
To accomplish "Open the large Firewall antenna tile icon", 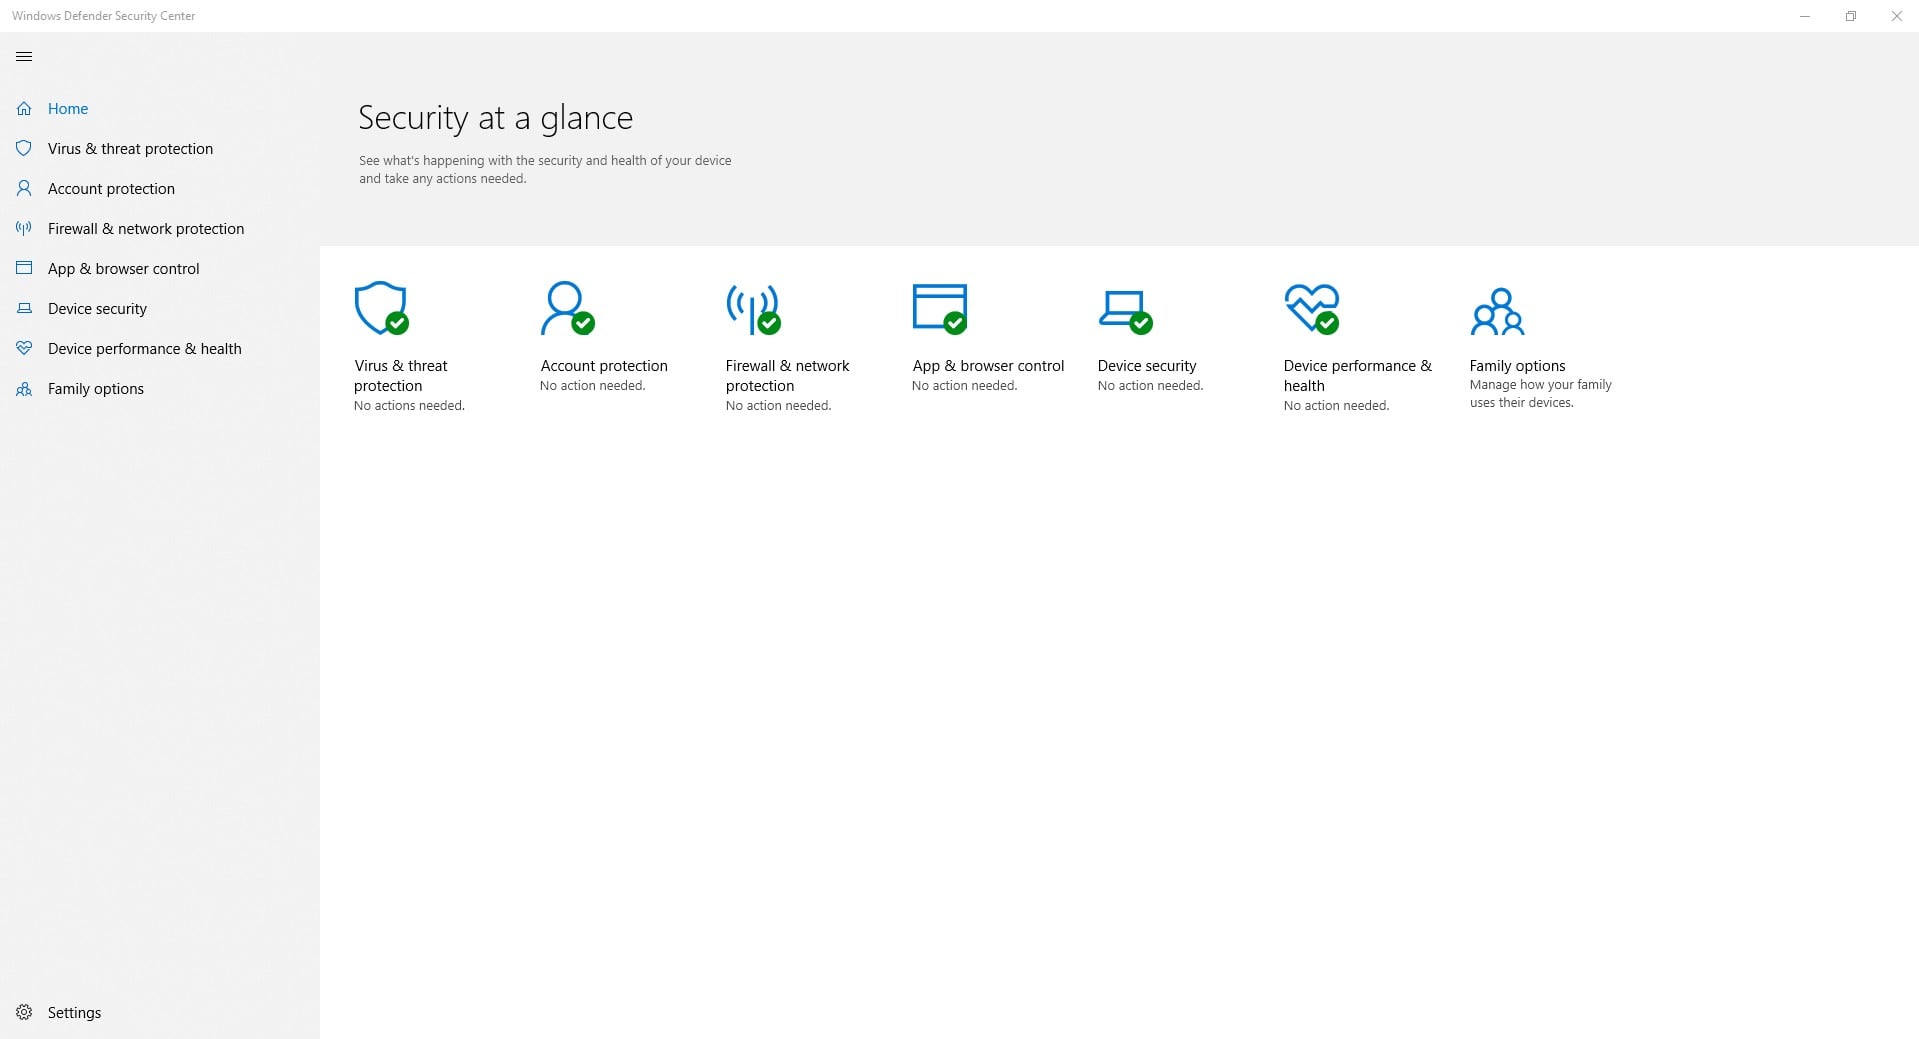I will click(753, 309).
